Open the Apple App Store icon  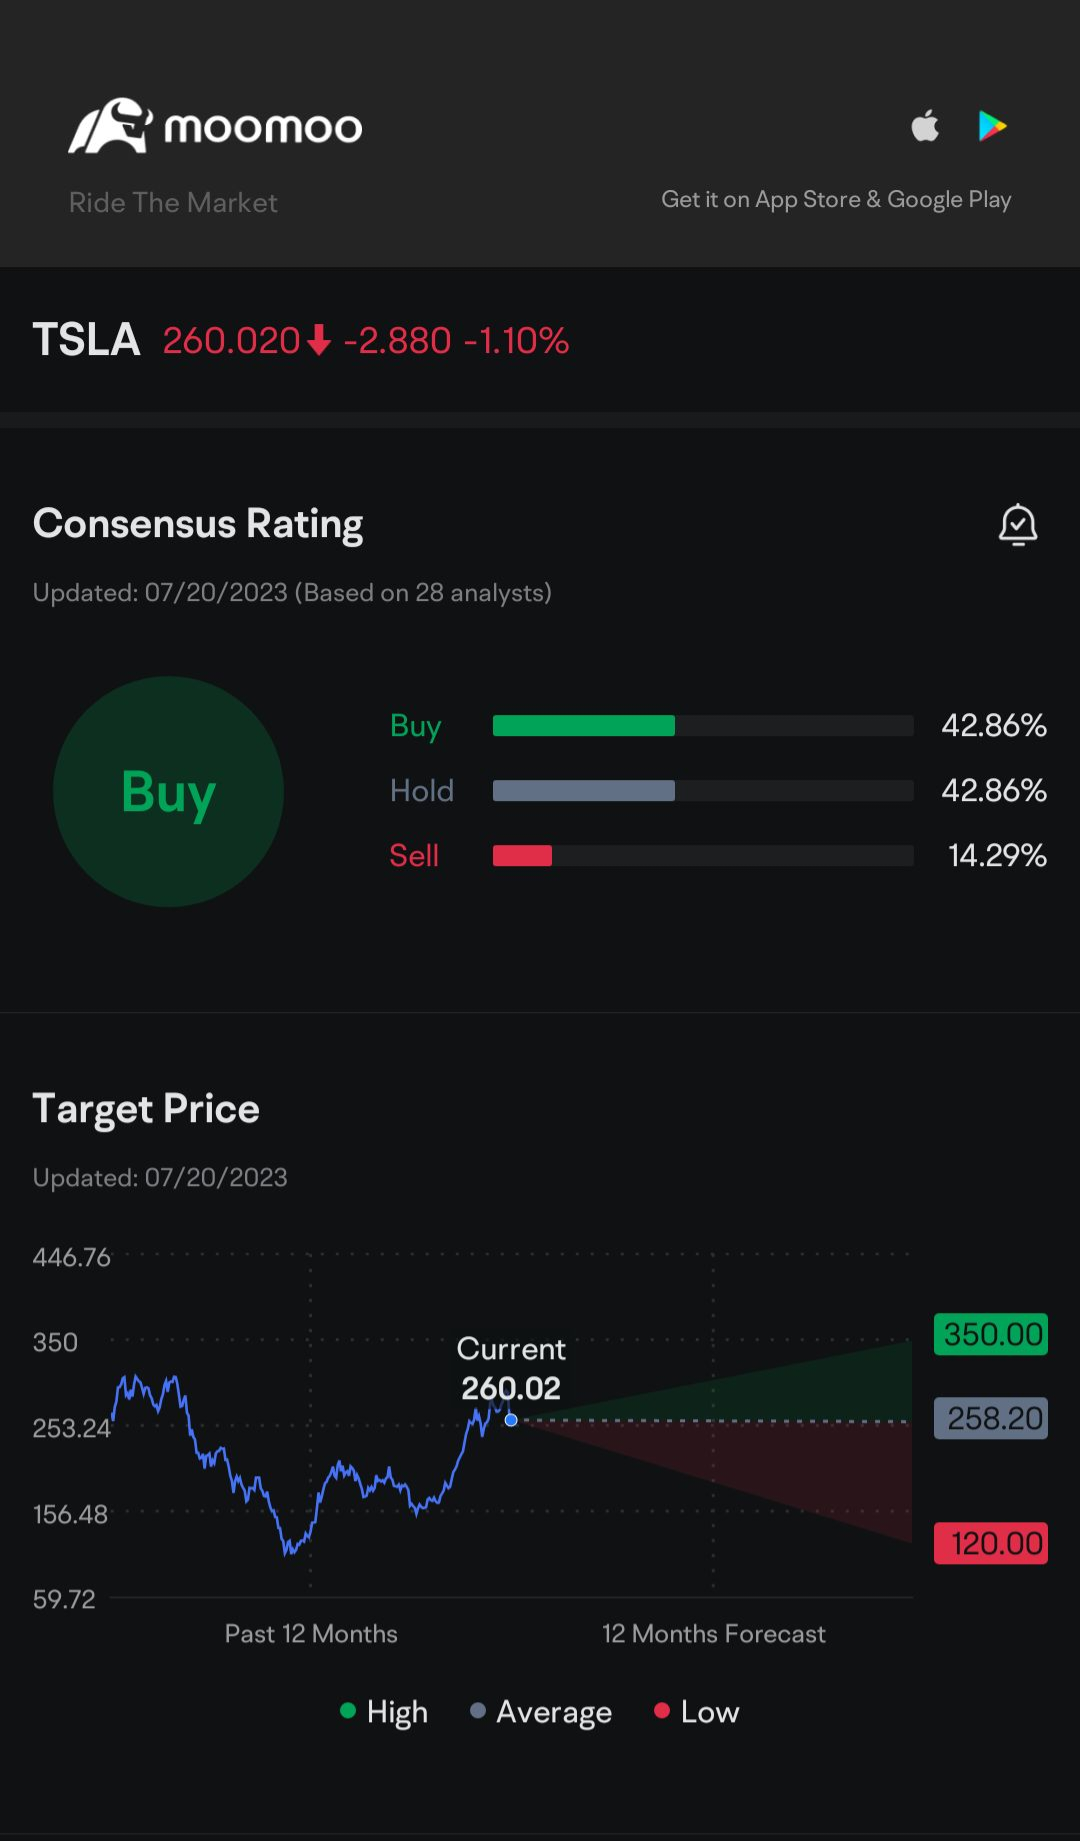[926, 126]
